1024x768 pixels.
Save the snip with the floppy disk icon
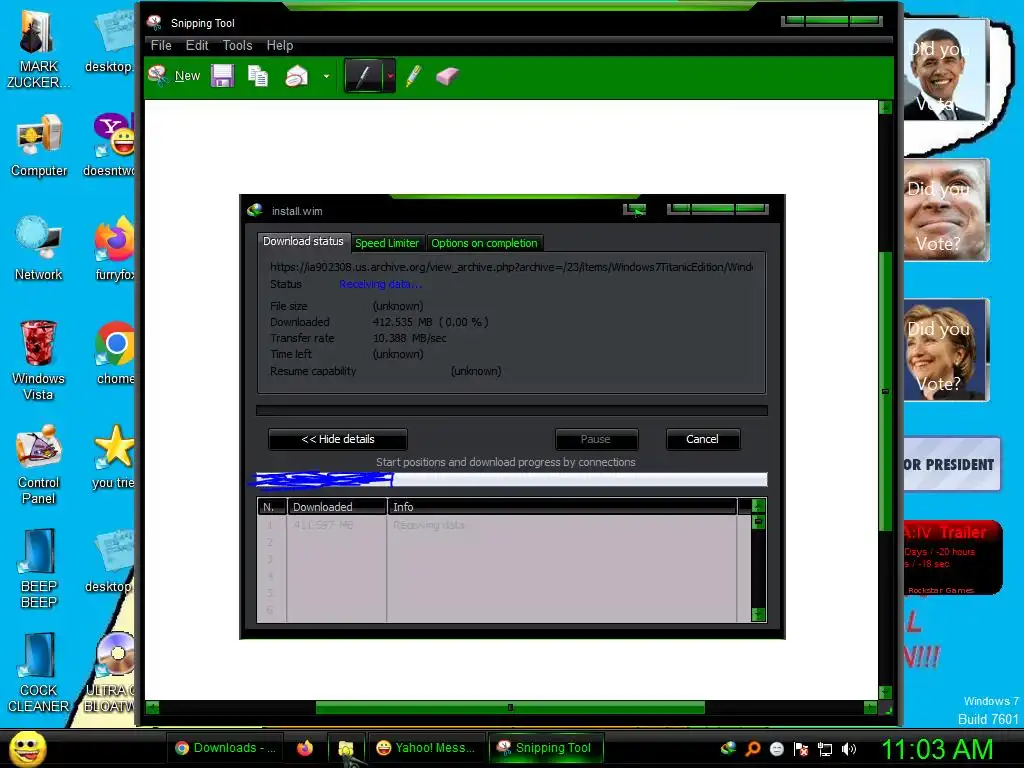point(222,76)
